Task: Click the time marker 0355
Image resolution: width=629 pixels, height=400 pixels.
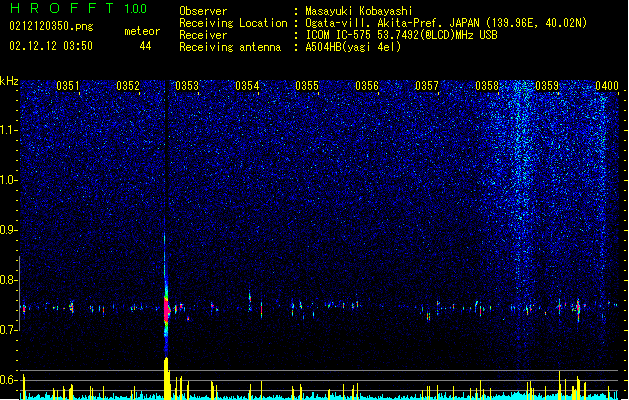Action: click(x=307, y=86)
